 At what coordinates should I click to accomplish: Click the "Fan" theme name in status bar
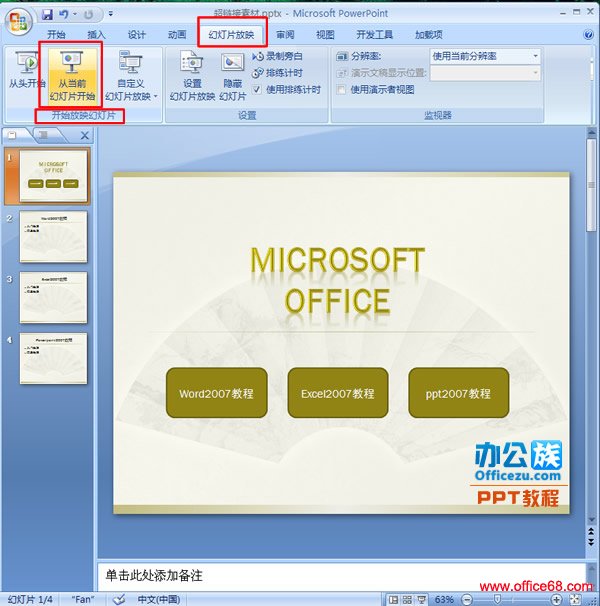coord(83,599)
